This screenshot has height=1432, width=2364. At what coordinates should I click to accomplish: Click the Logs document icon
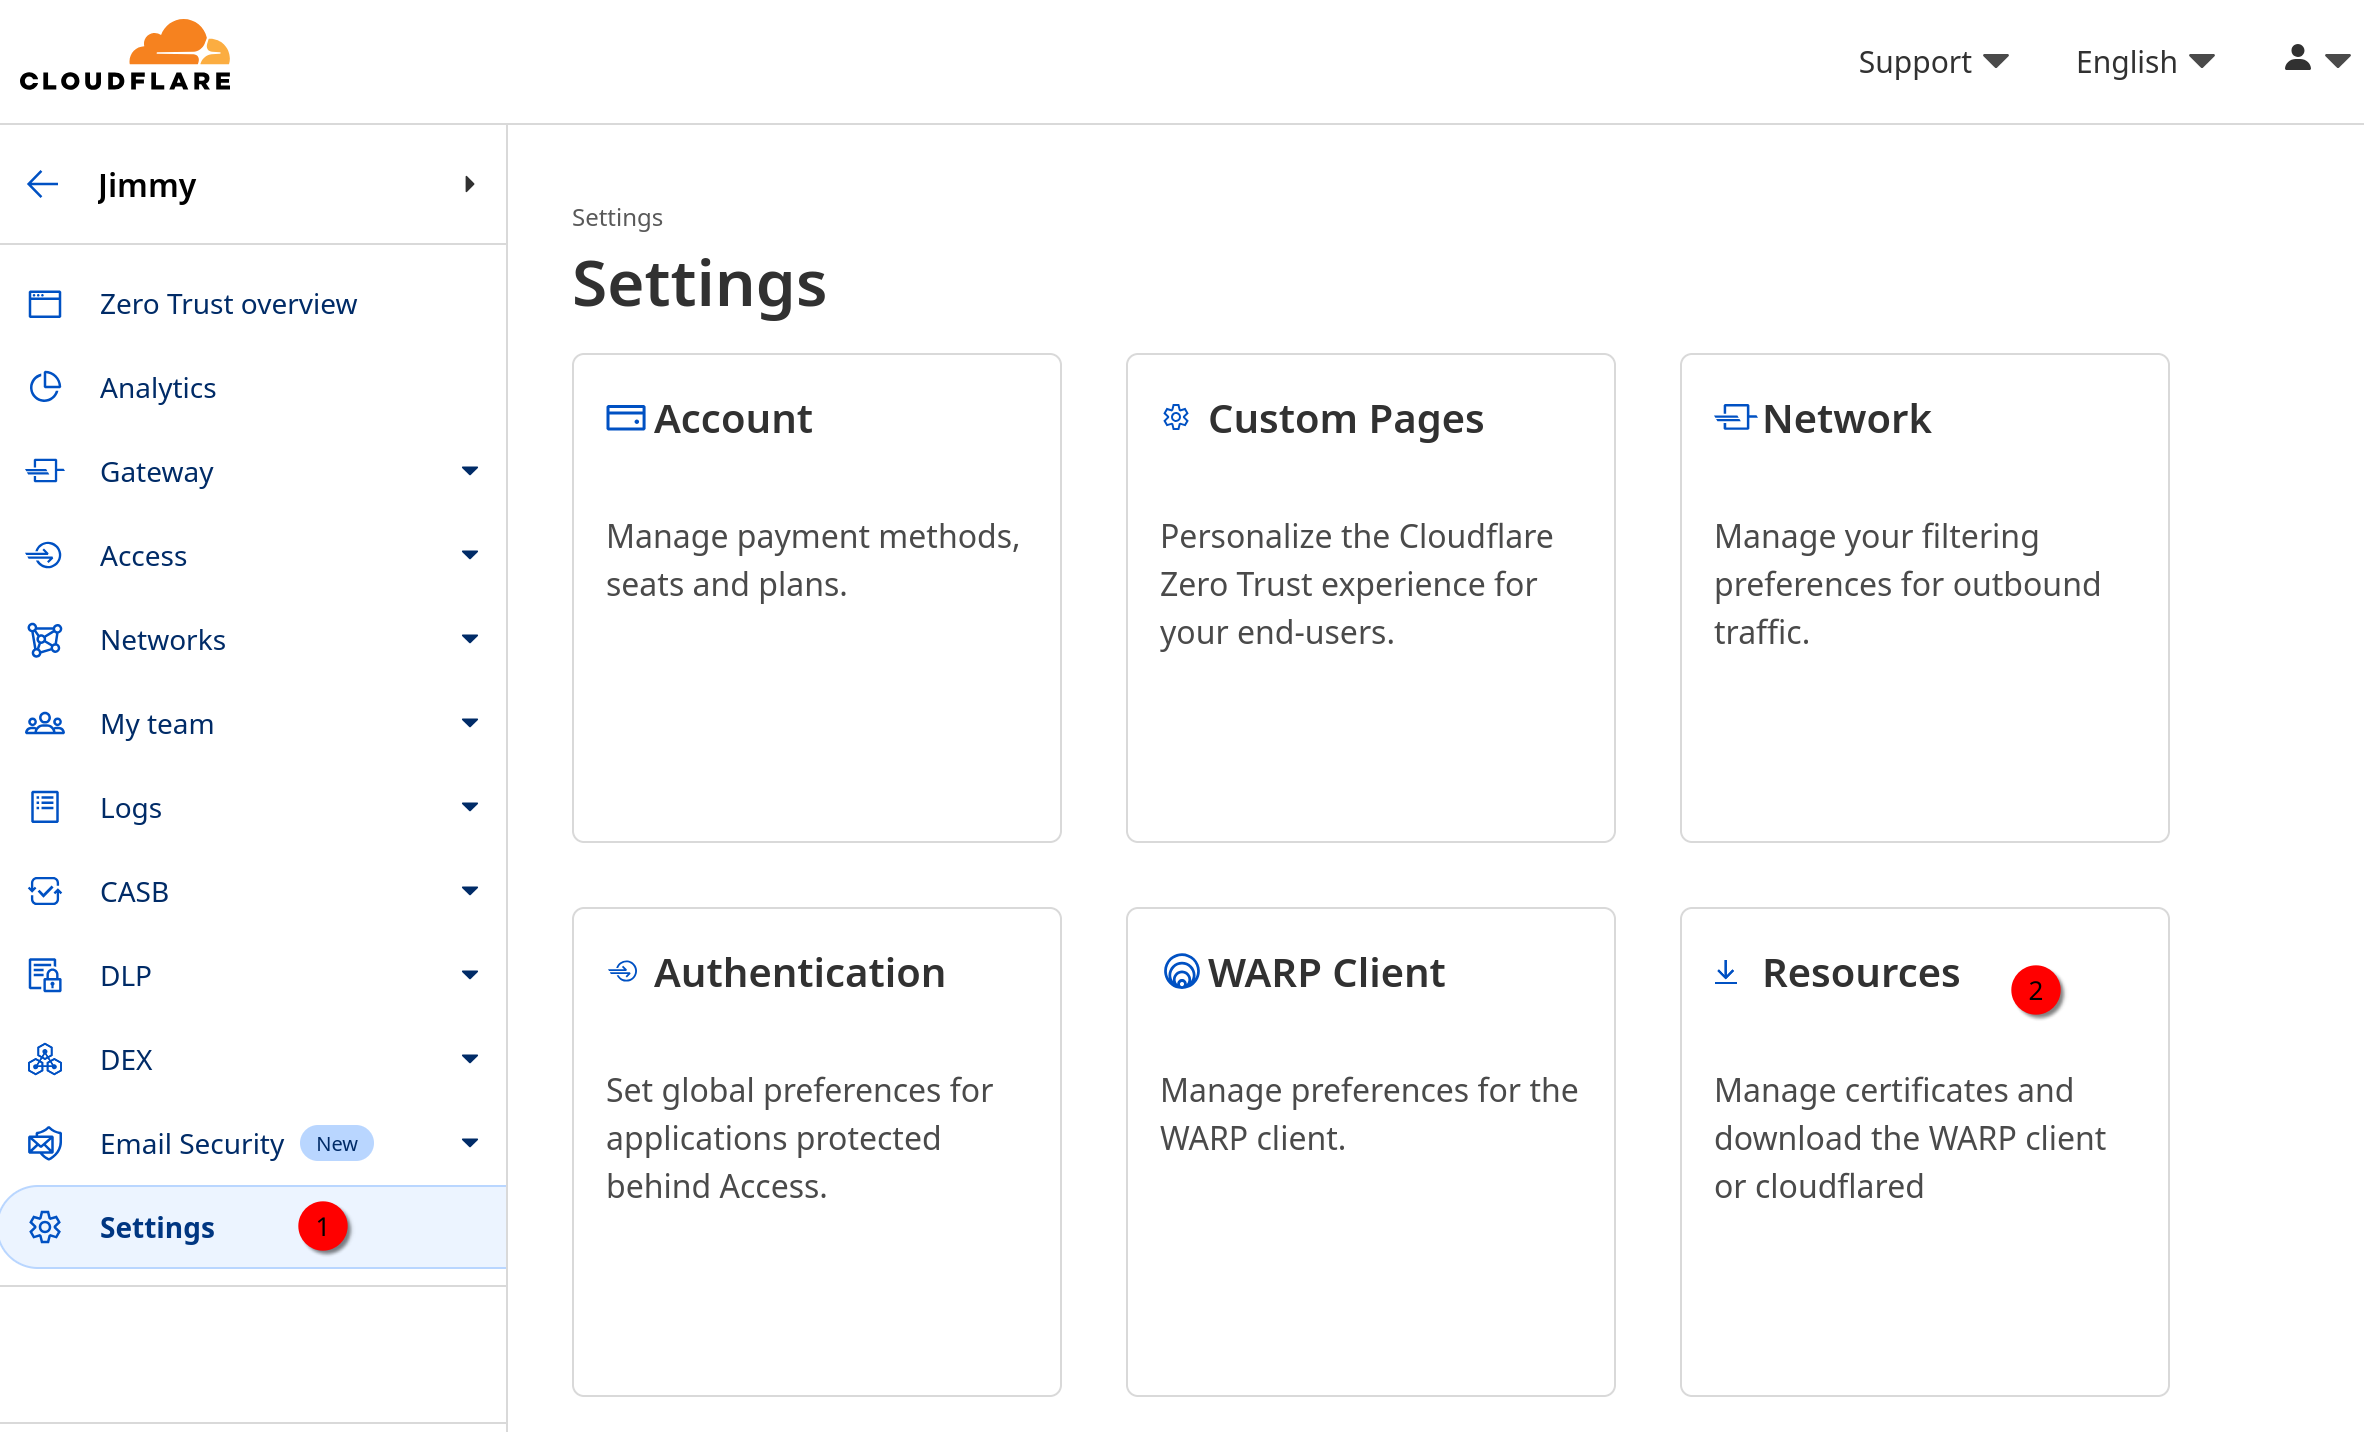click(45, 808)
